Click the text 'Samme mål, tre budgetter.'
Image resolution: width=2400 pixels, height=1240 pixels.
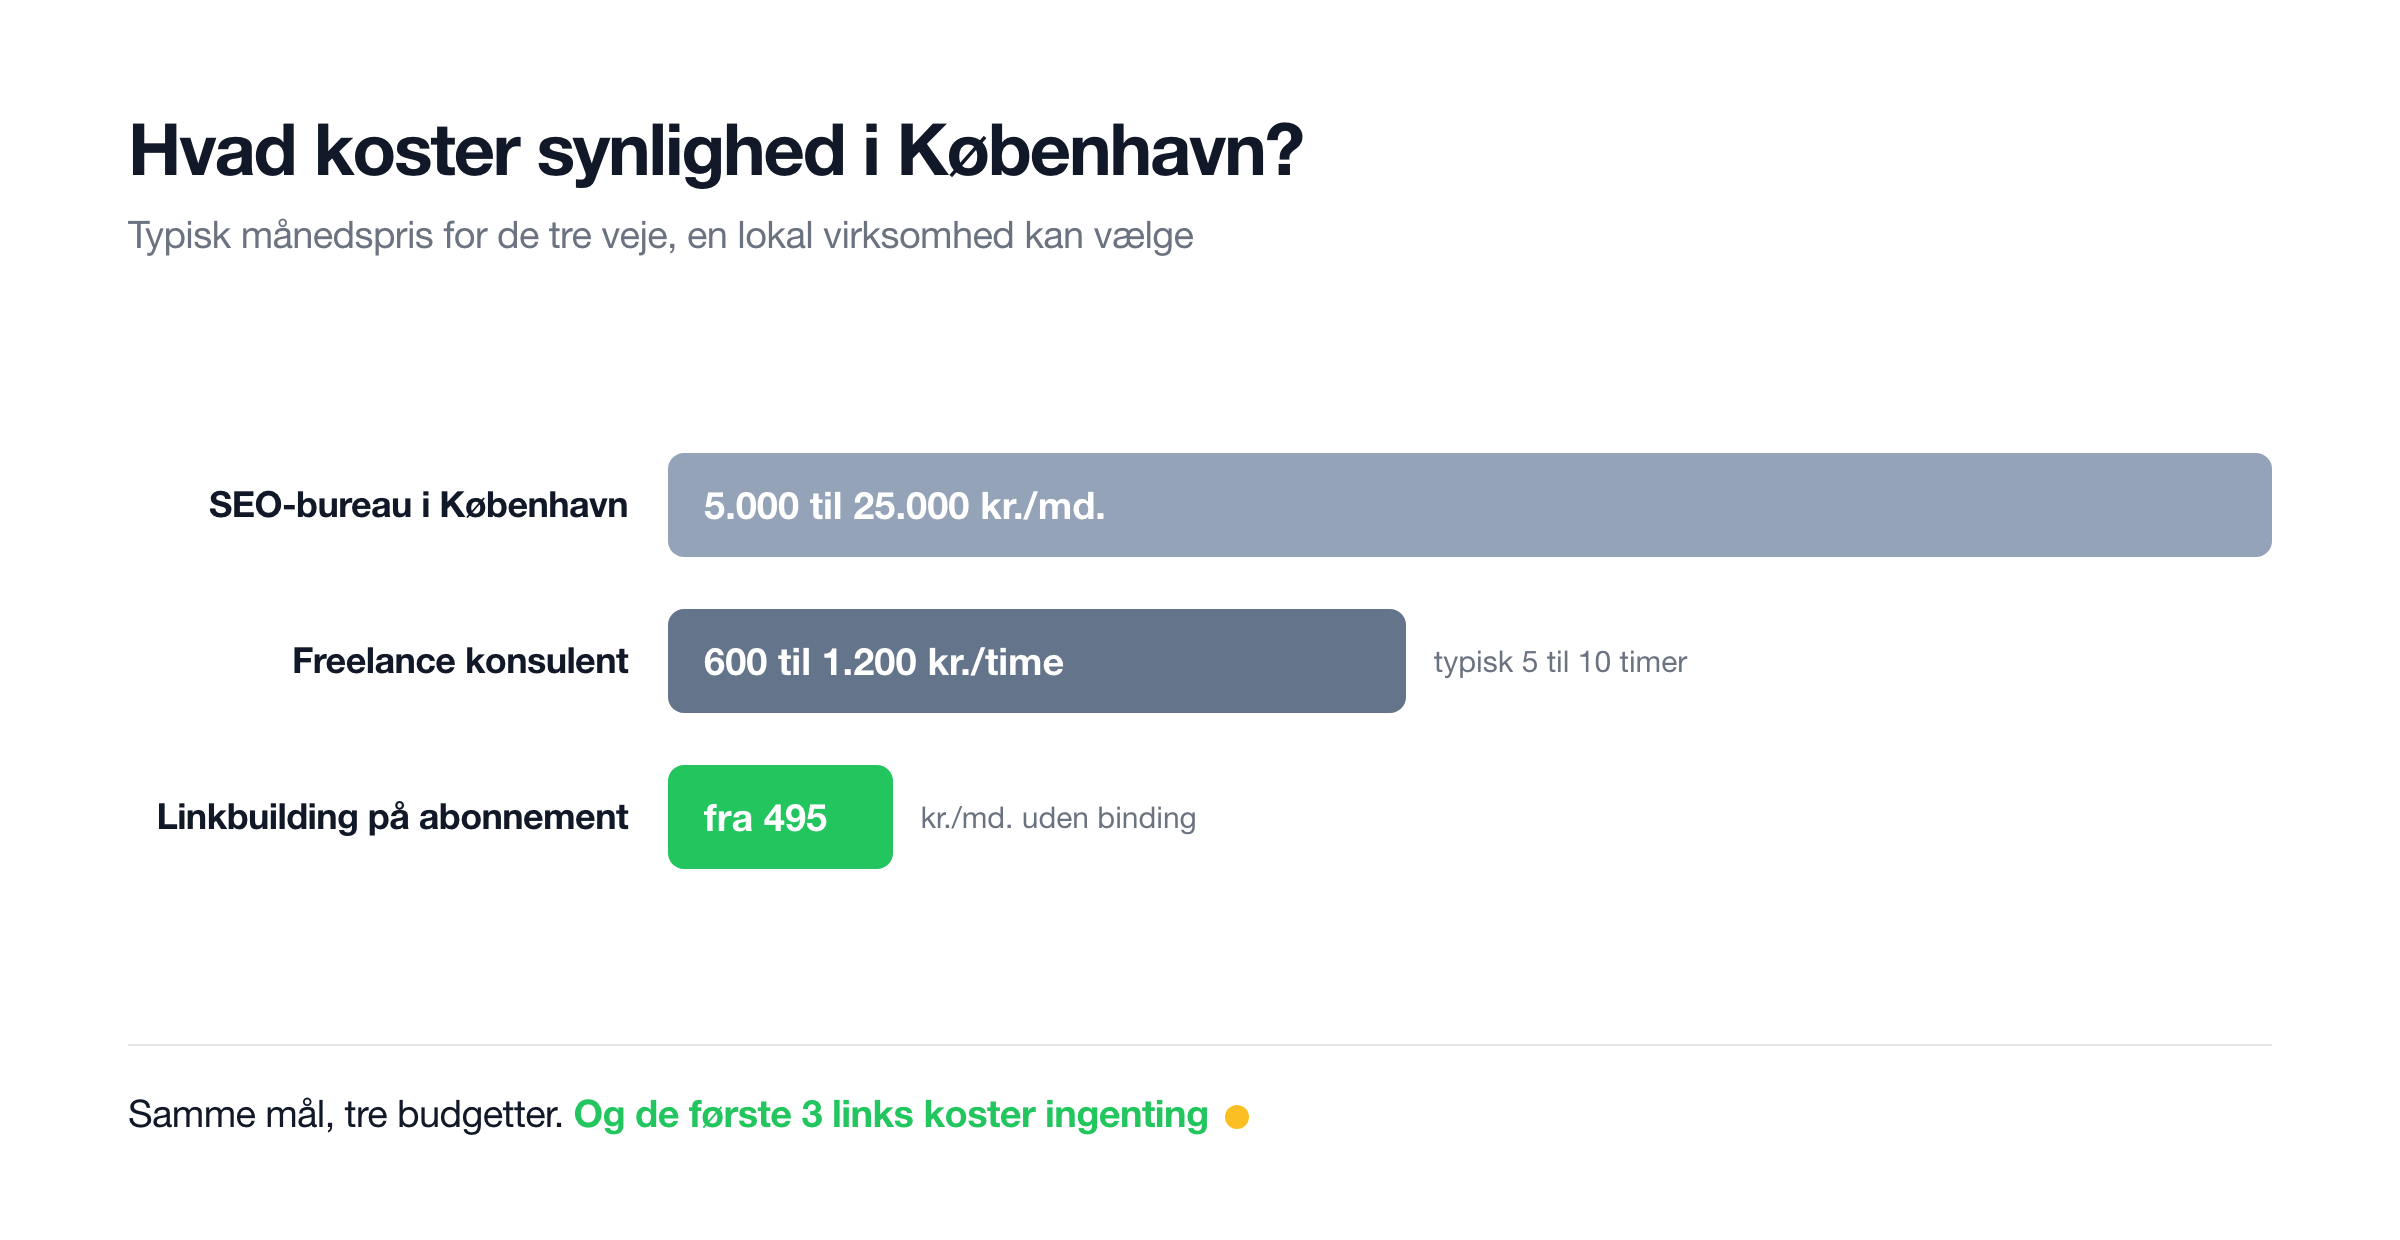346,1114
